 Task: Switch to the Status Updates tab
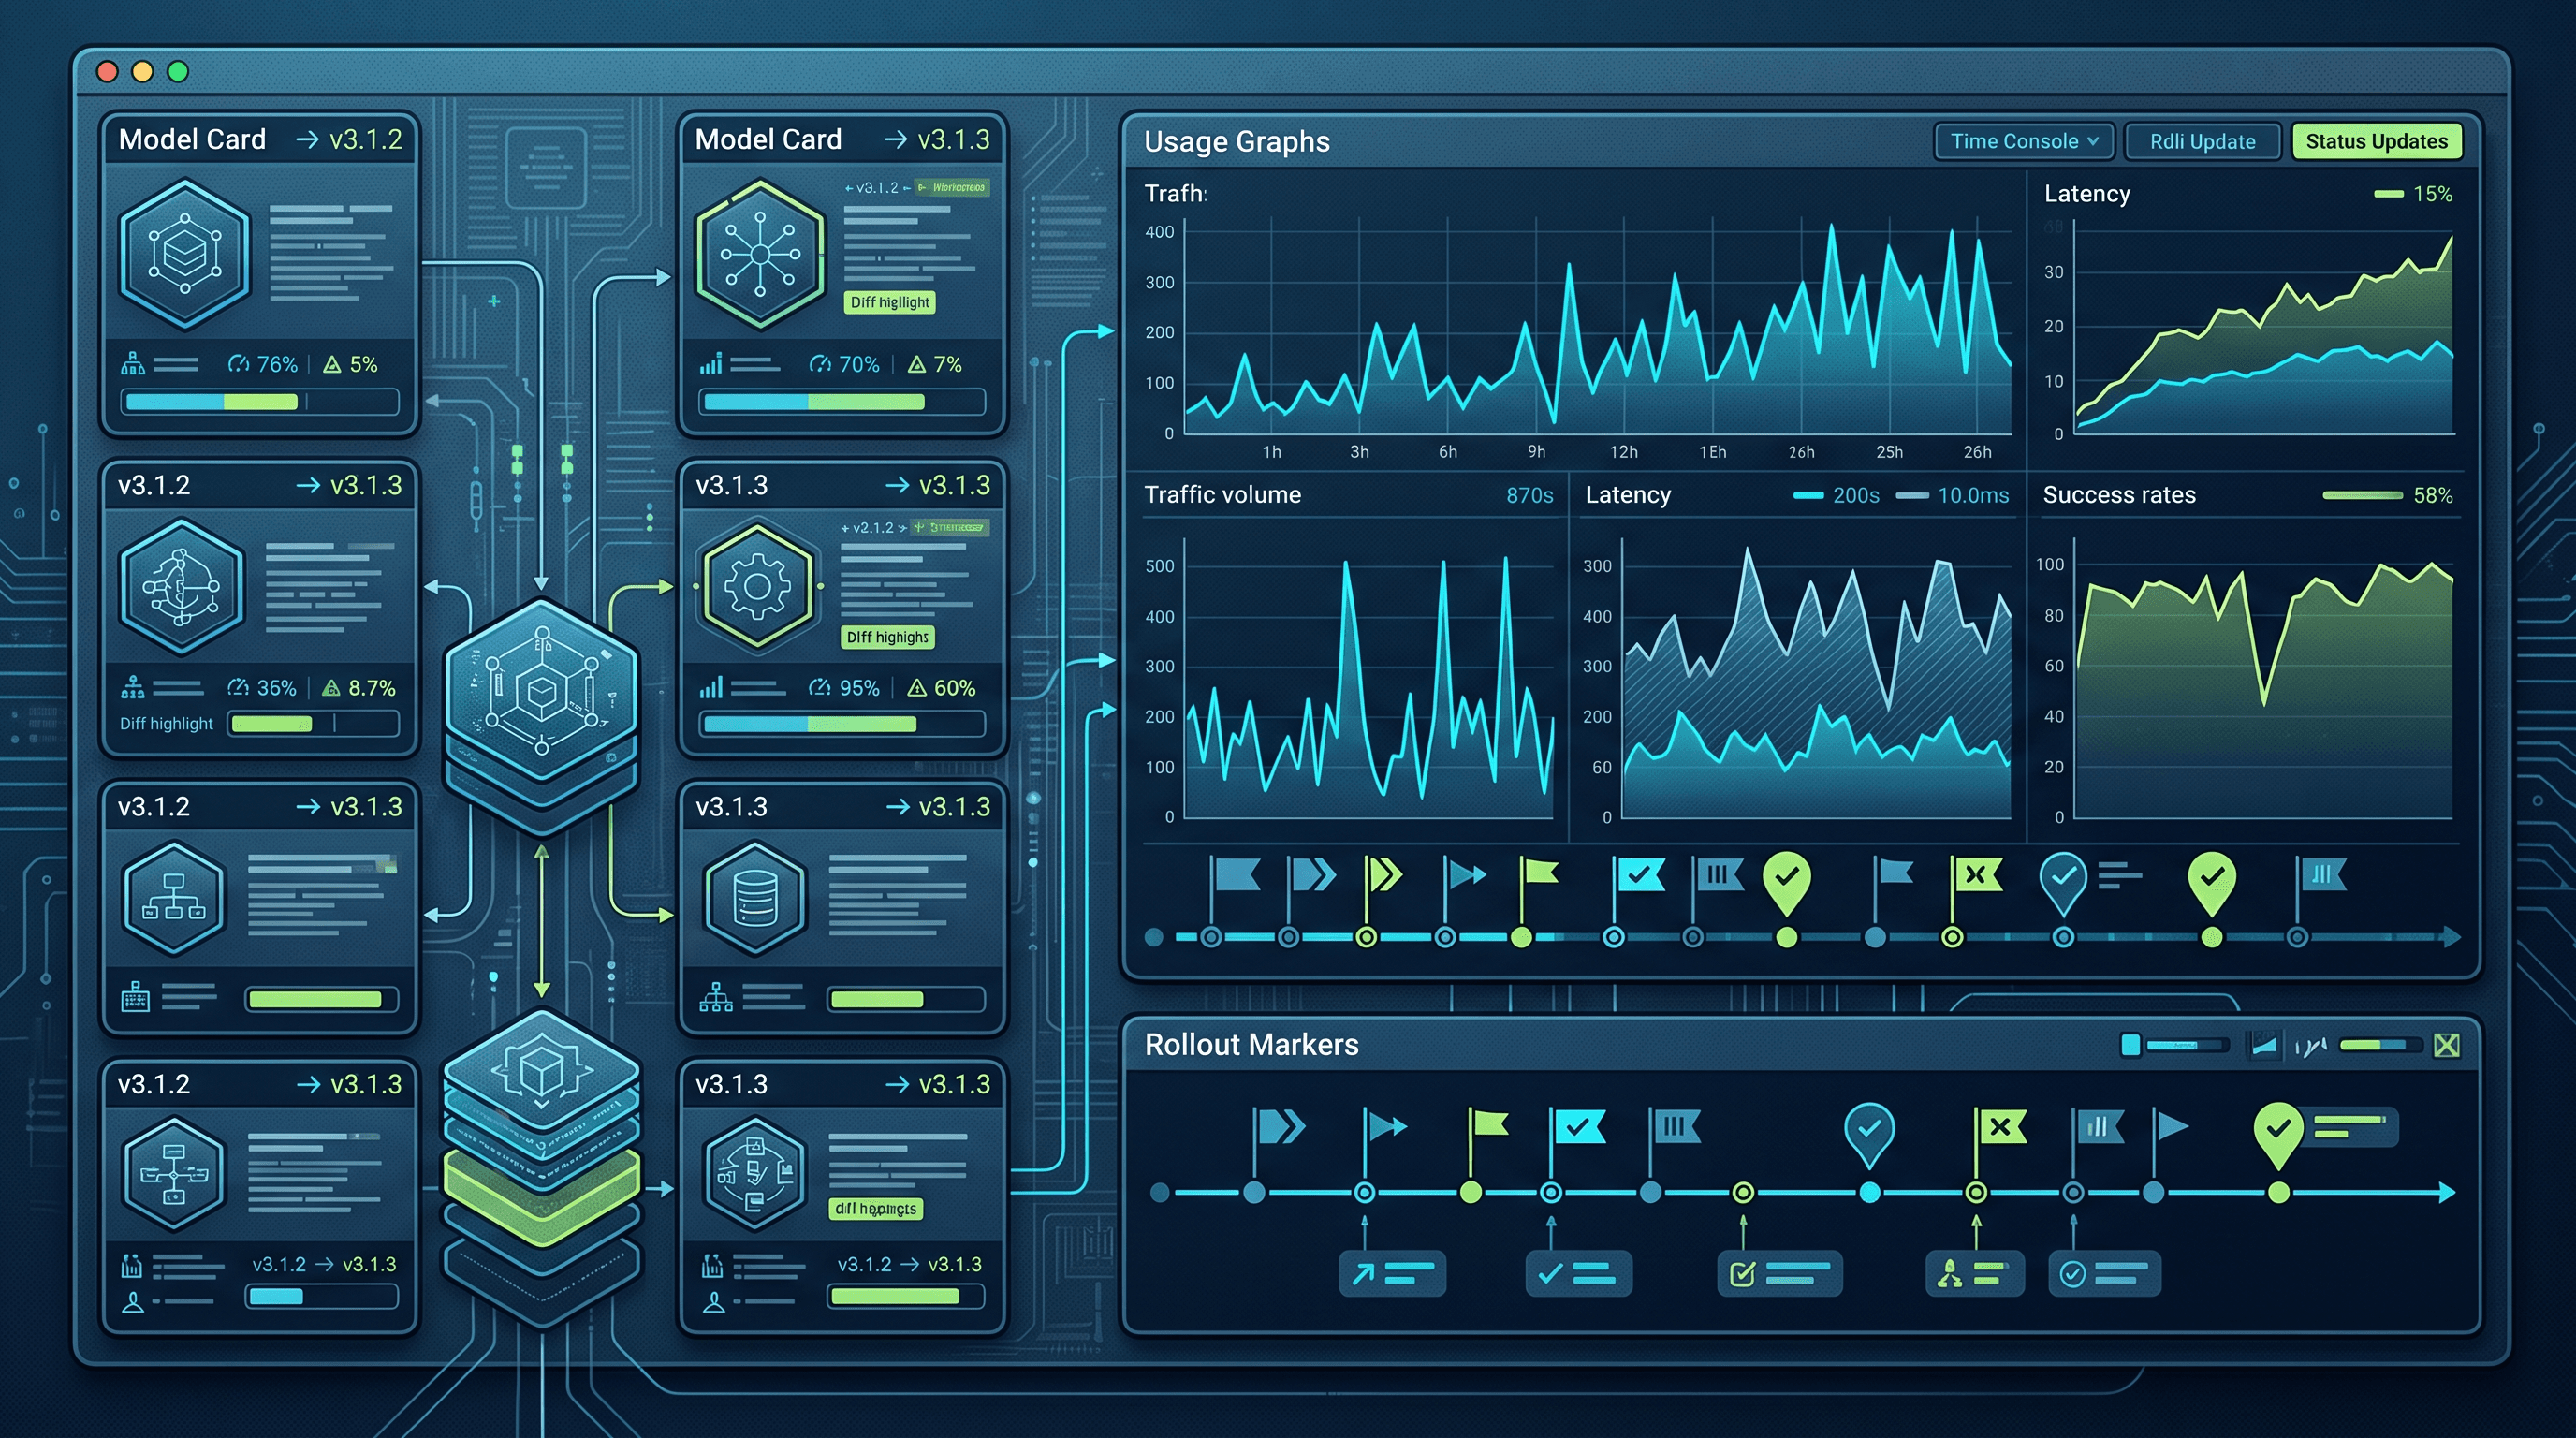pyautogui.click(x=2376, y=141)
